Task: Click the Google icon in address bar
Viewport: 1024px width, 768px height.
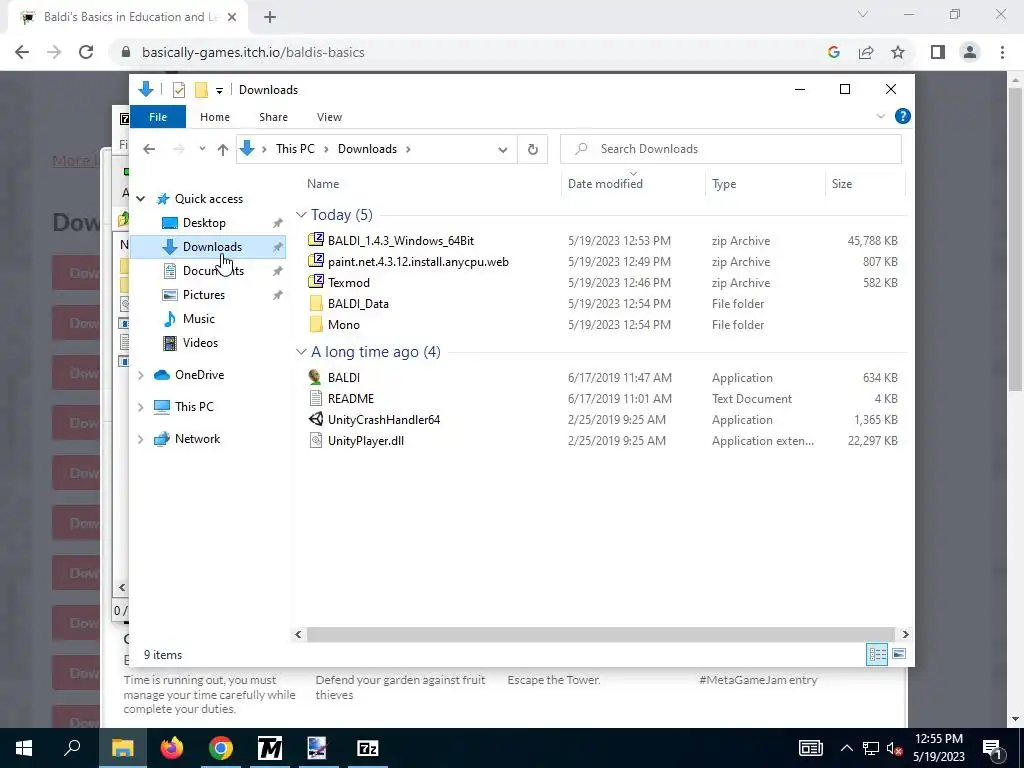Action: [x=833, y=52]
